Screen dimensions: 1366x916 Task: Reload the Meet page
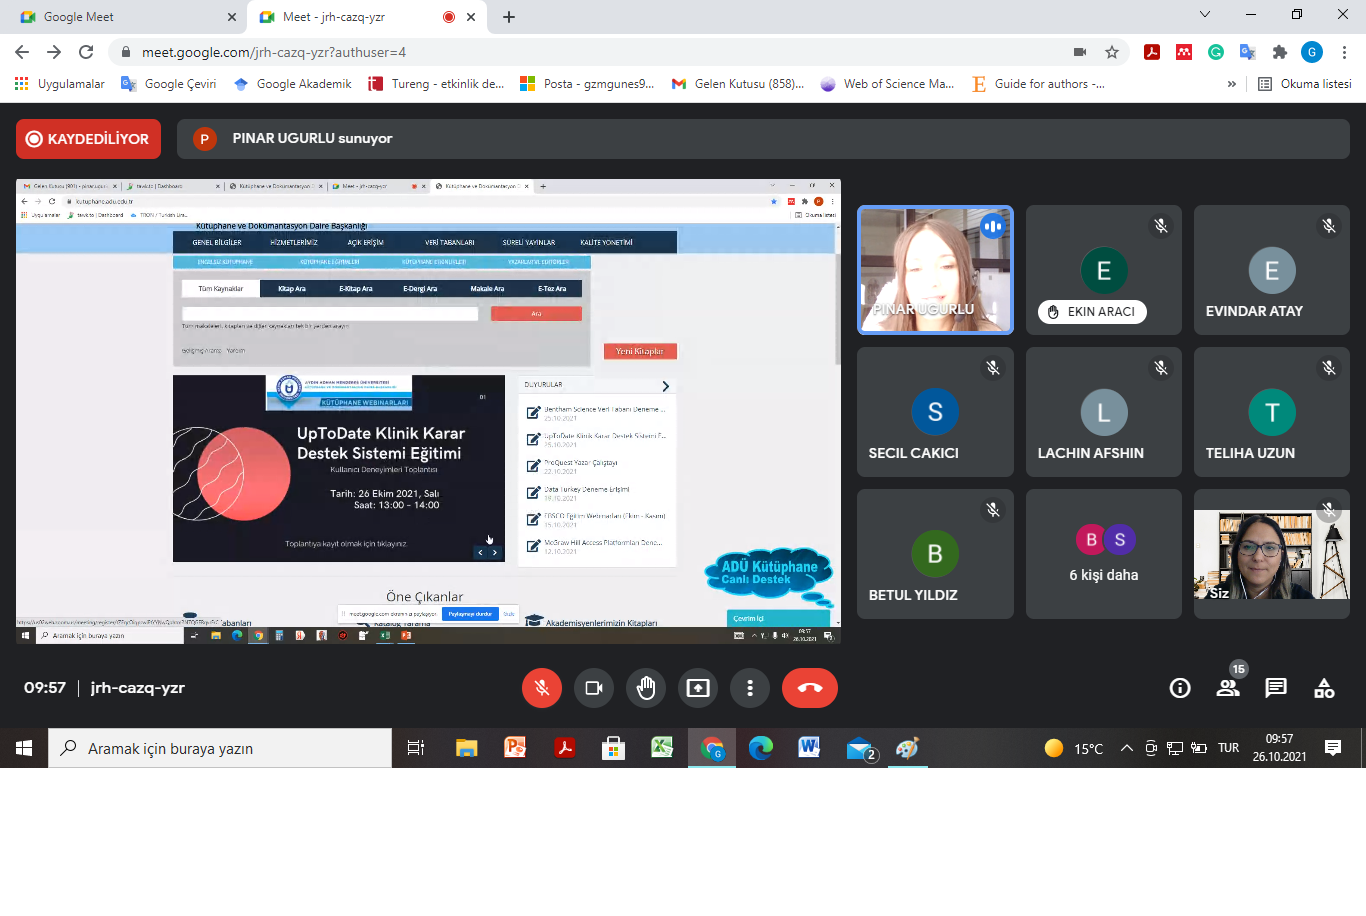[x=86, y=52]
